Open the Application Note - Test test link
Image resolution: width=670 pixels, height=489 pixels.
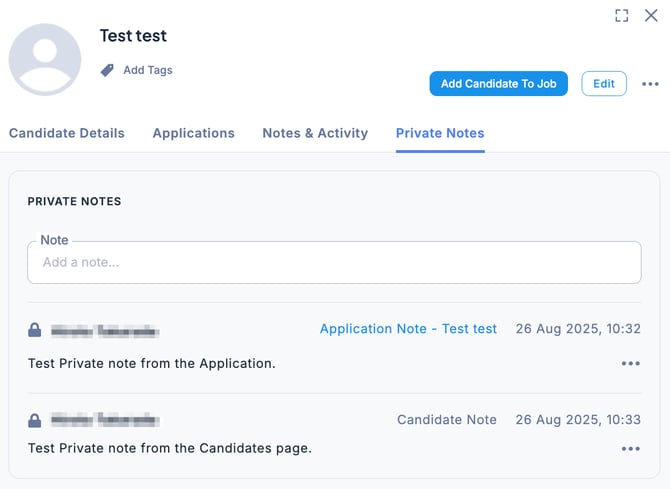[x=408, y=329]
